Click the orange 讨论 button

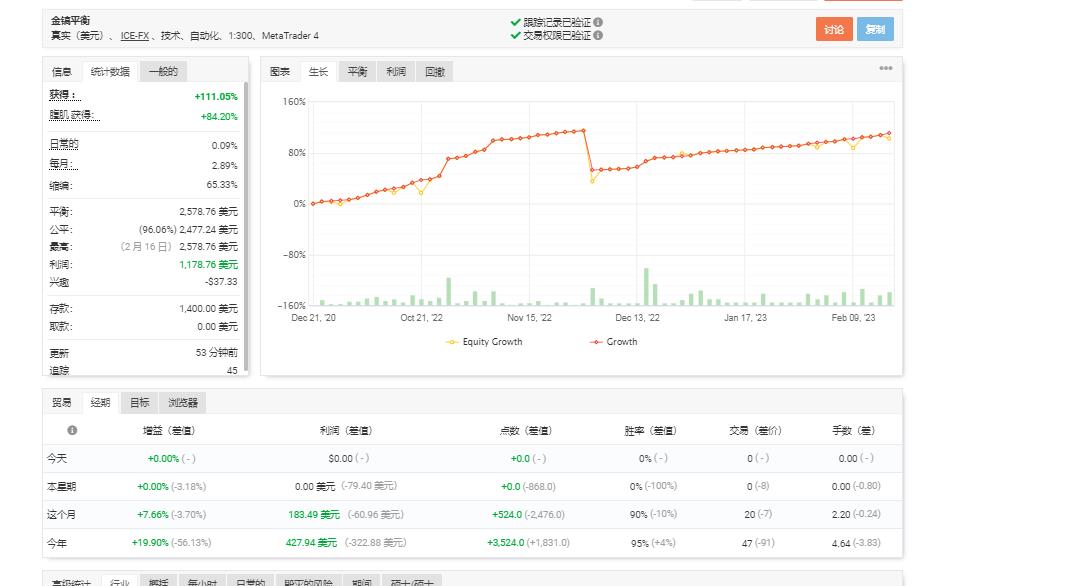(834, 29)
